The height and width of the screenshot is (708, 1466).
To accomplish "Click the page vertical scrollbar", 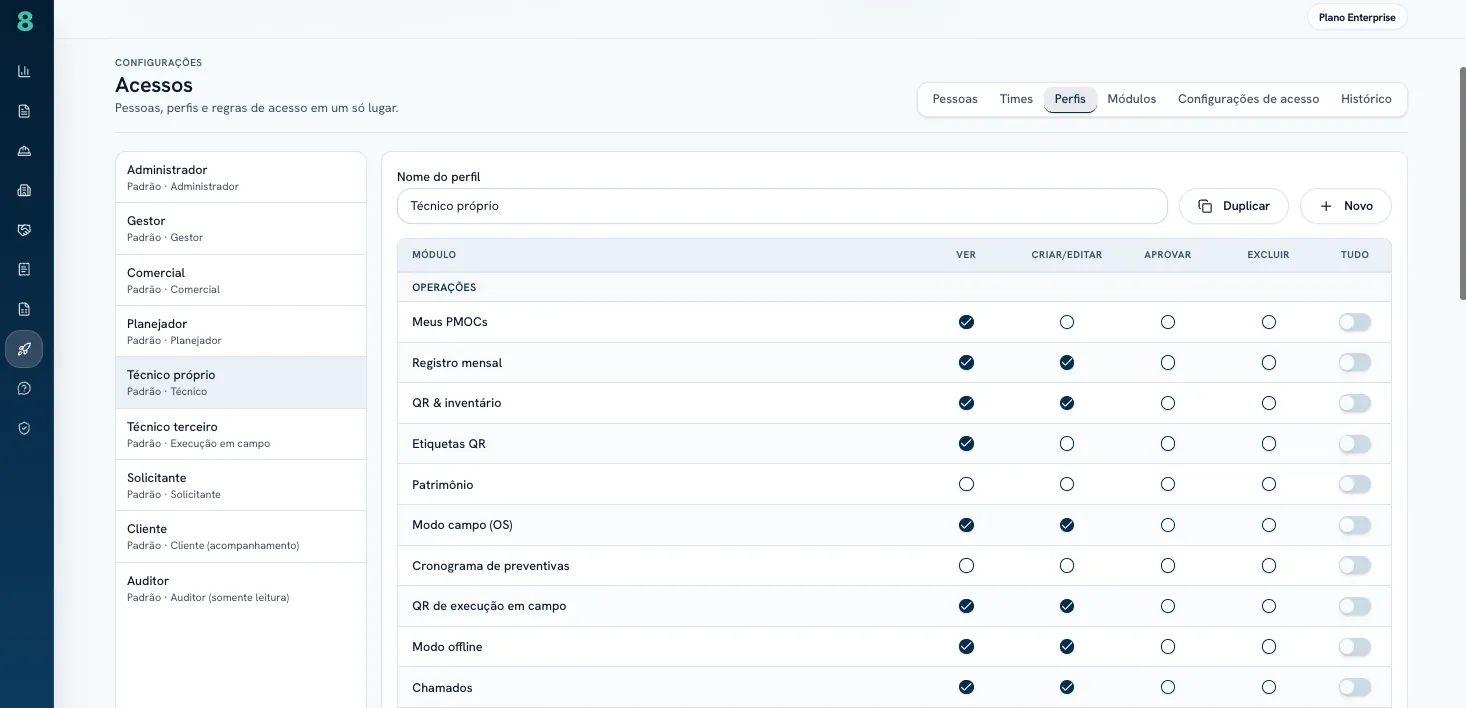I will [x=1462, y=184].
